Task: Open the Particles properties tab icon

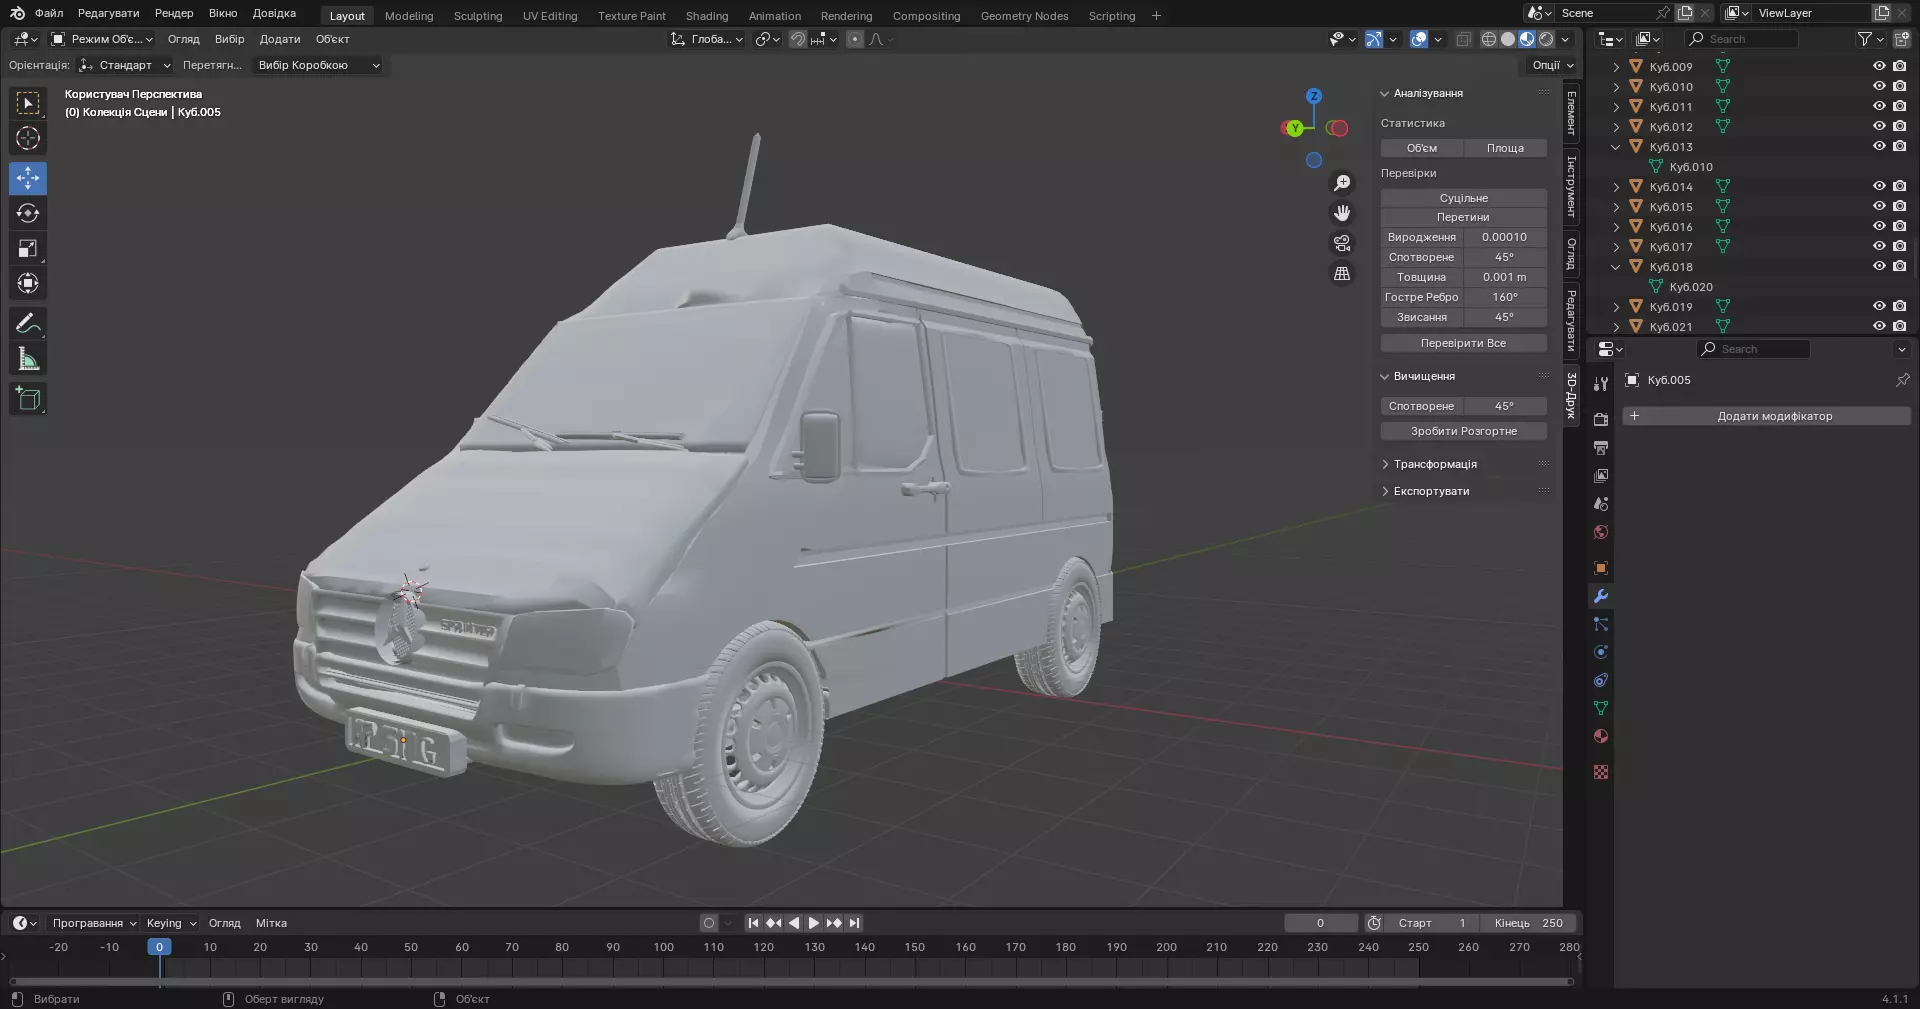Action: [1601, 624]
